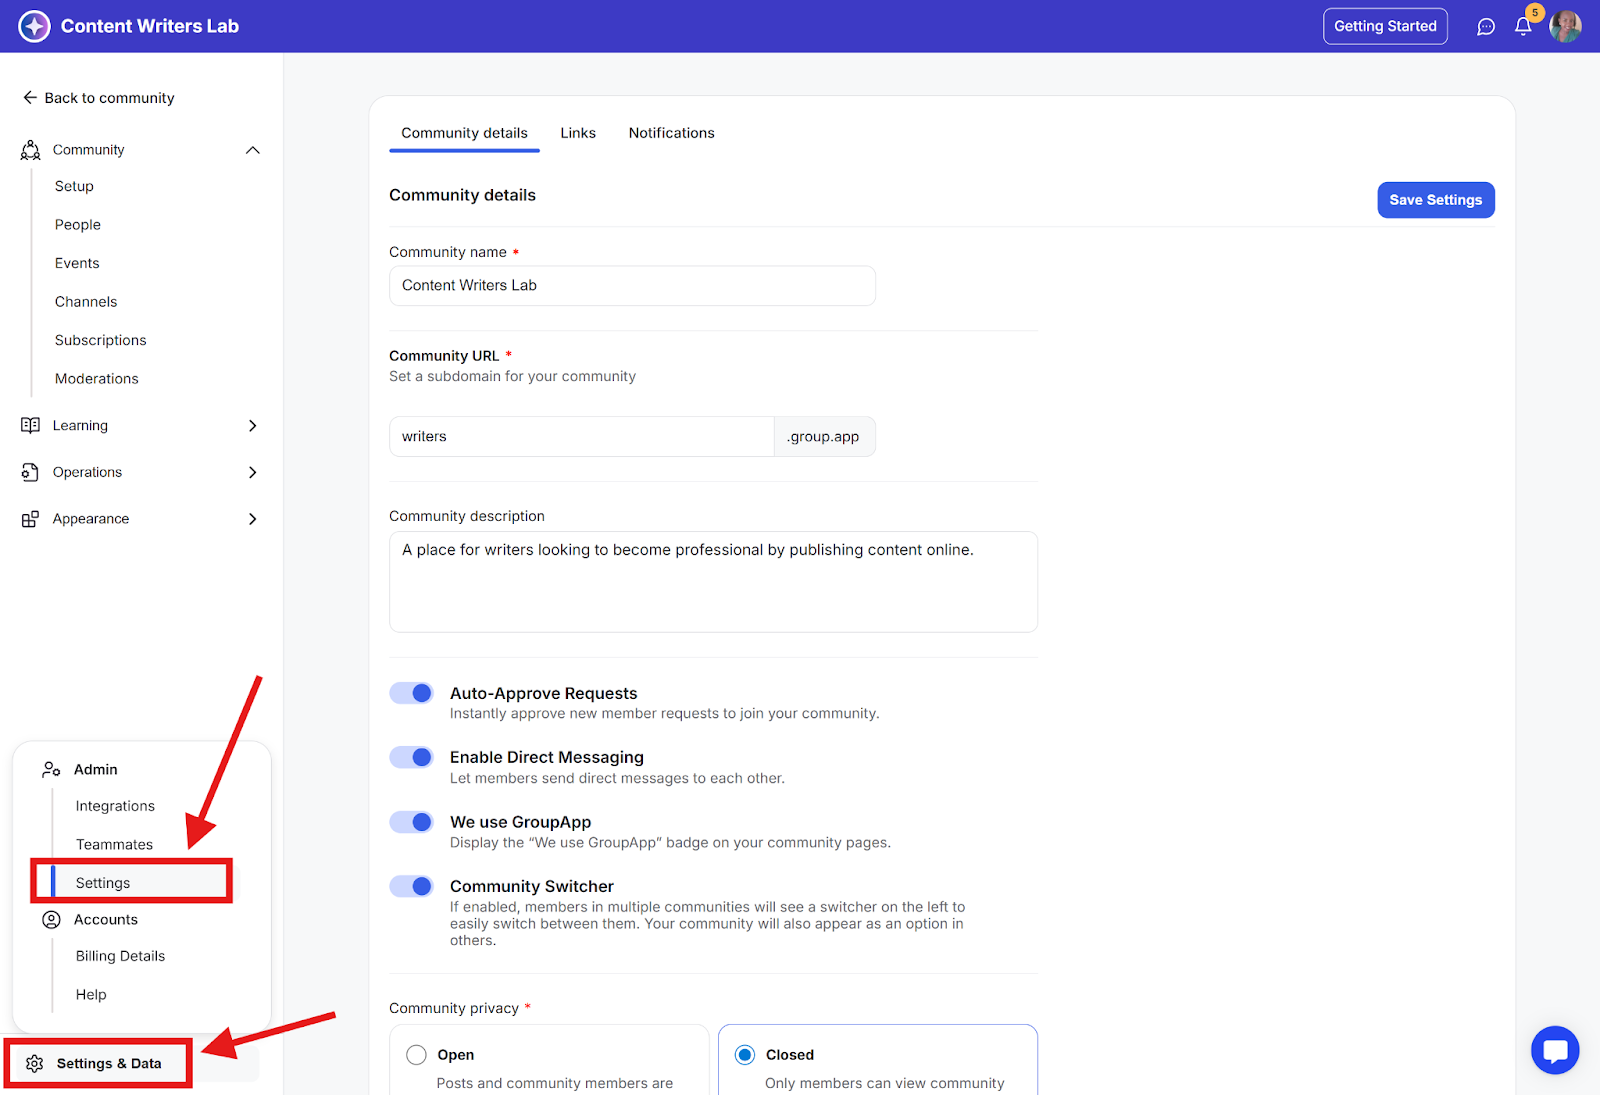Click the Appearance icon in sidebar
The image size is (1600, 1095).
pos(30,519)
